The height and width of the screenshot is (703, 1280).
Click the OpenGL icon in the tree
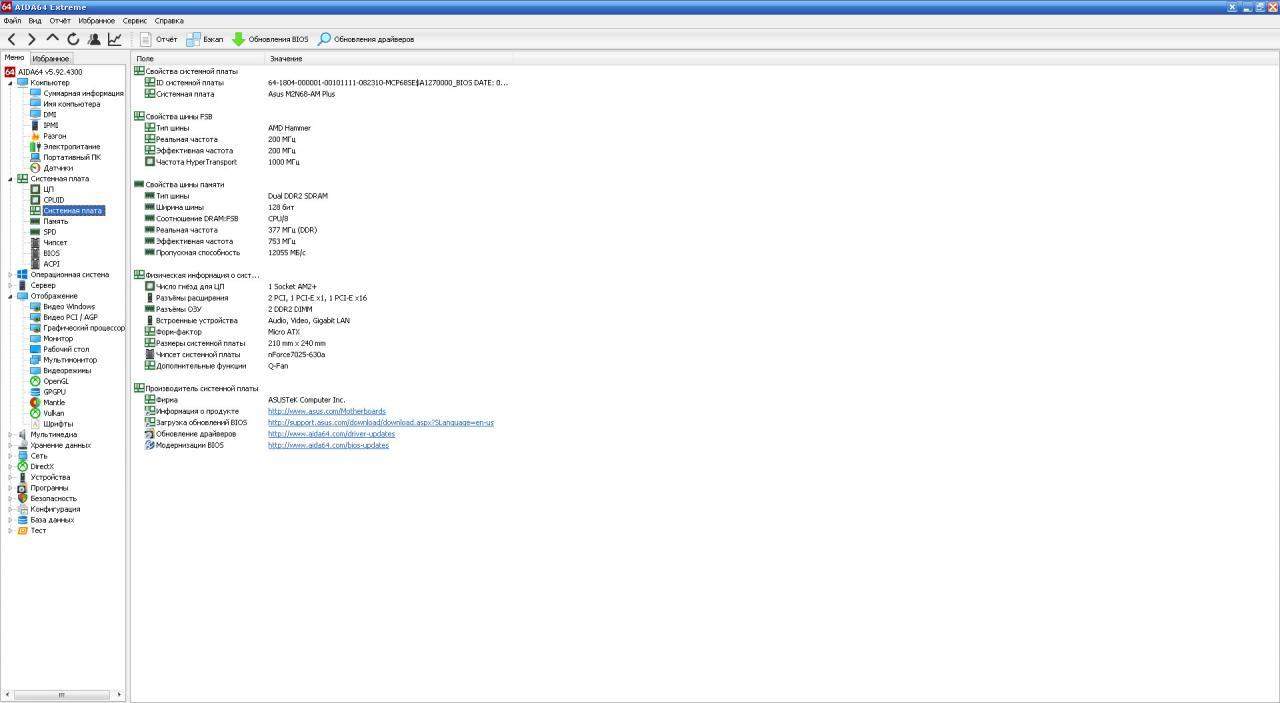[35, 381]
